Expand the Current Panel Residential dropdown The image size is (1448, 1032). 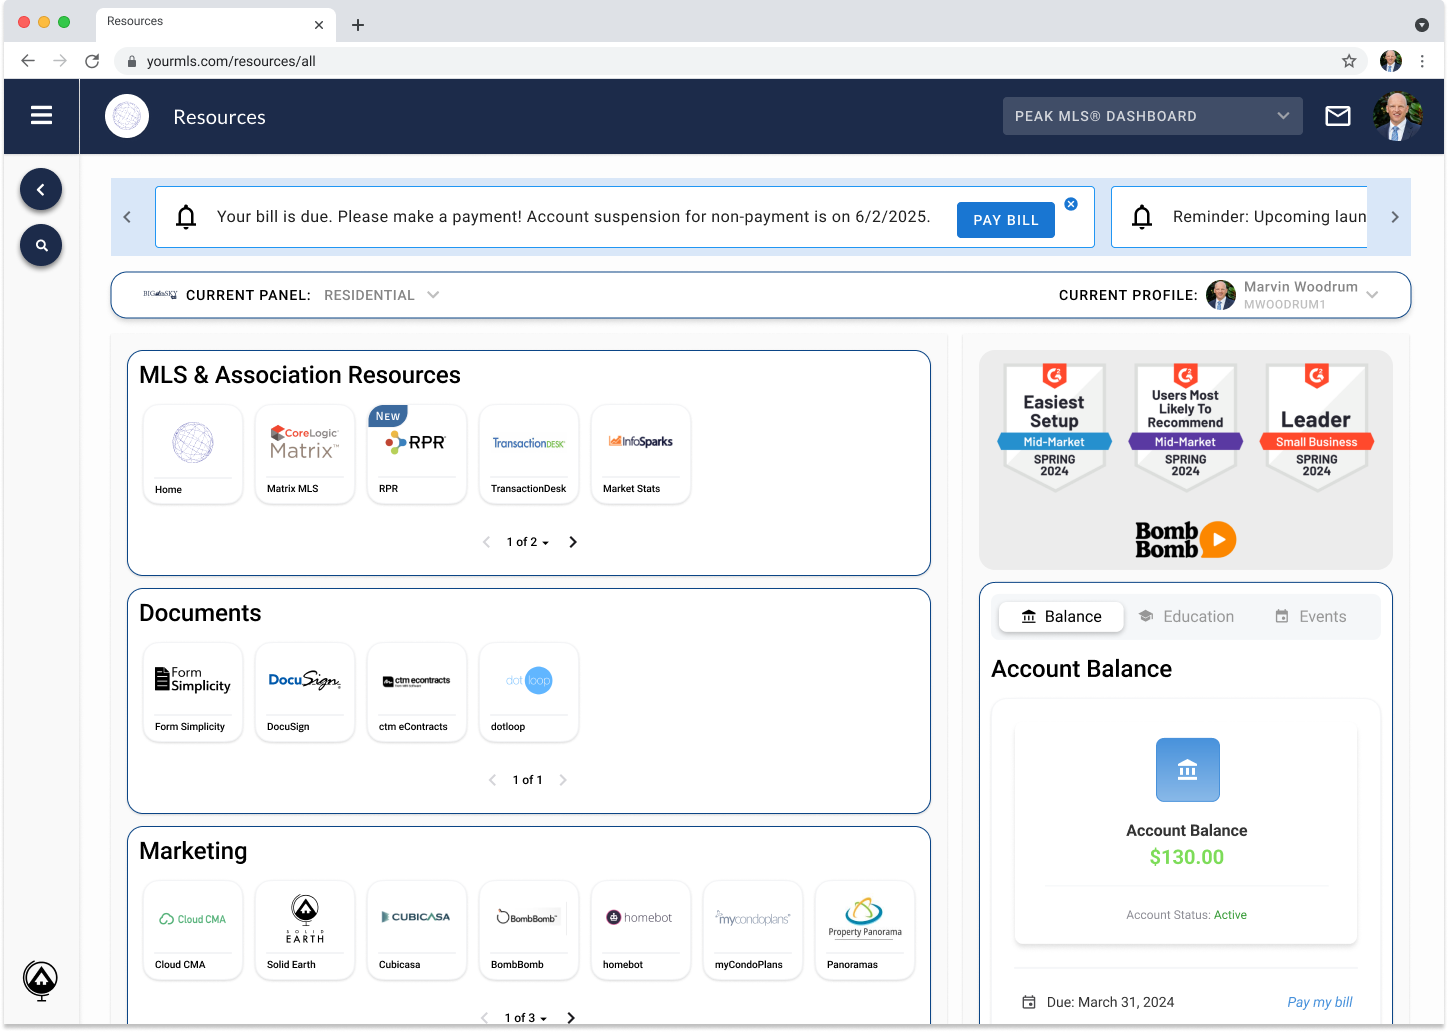(382, 295)
